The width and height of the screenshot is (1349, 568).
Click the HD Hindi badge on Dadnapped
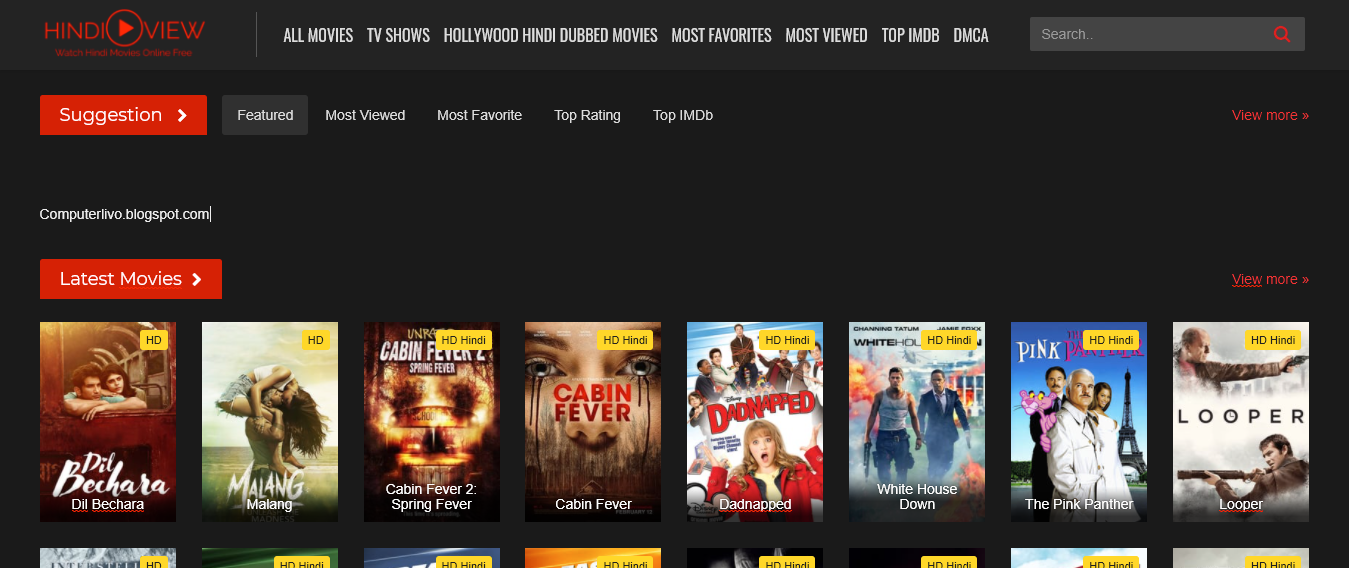[787, 340]
